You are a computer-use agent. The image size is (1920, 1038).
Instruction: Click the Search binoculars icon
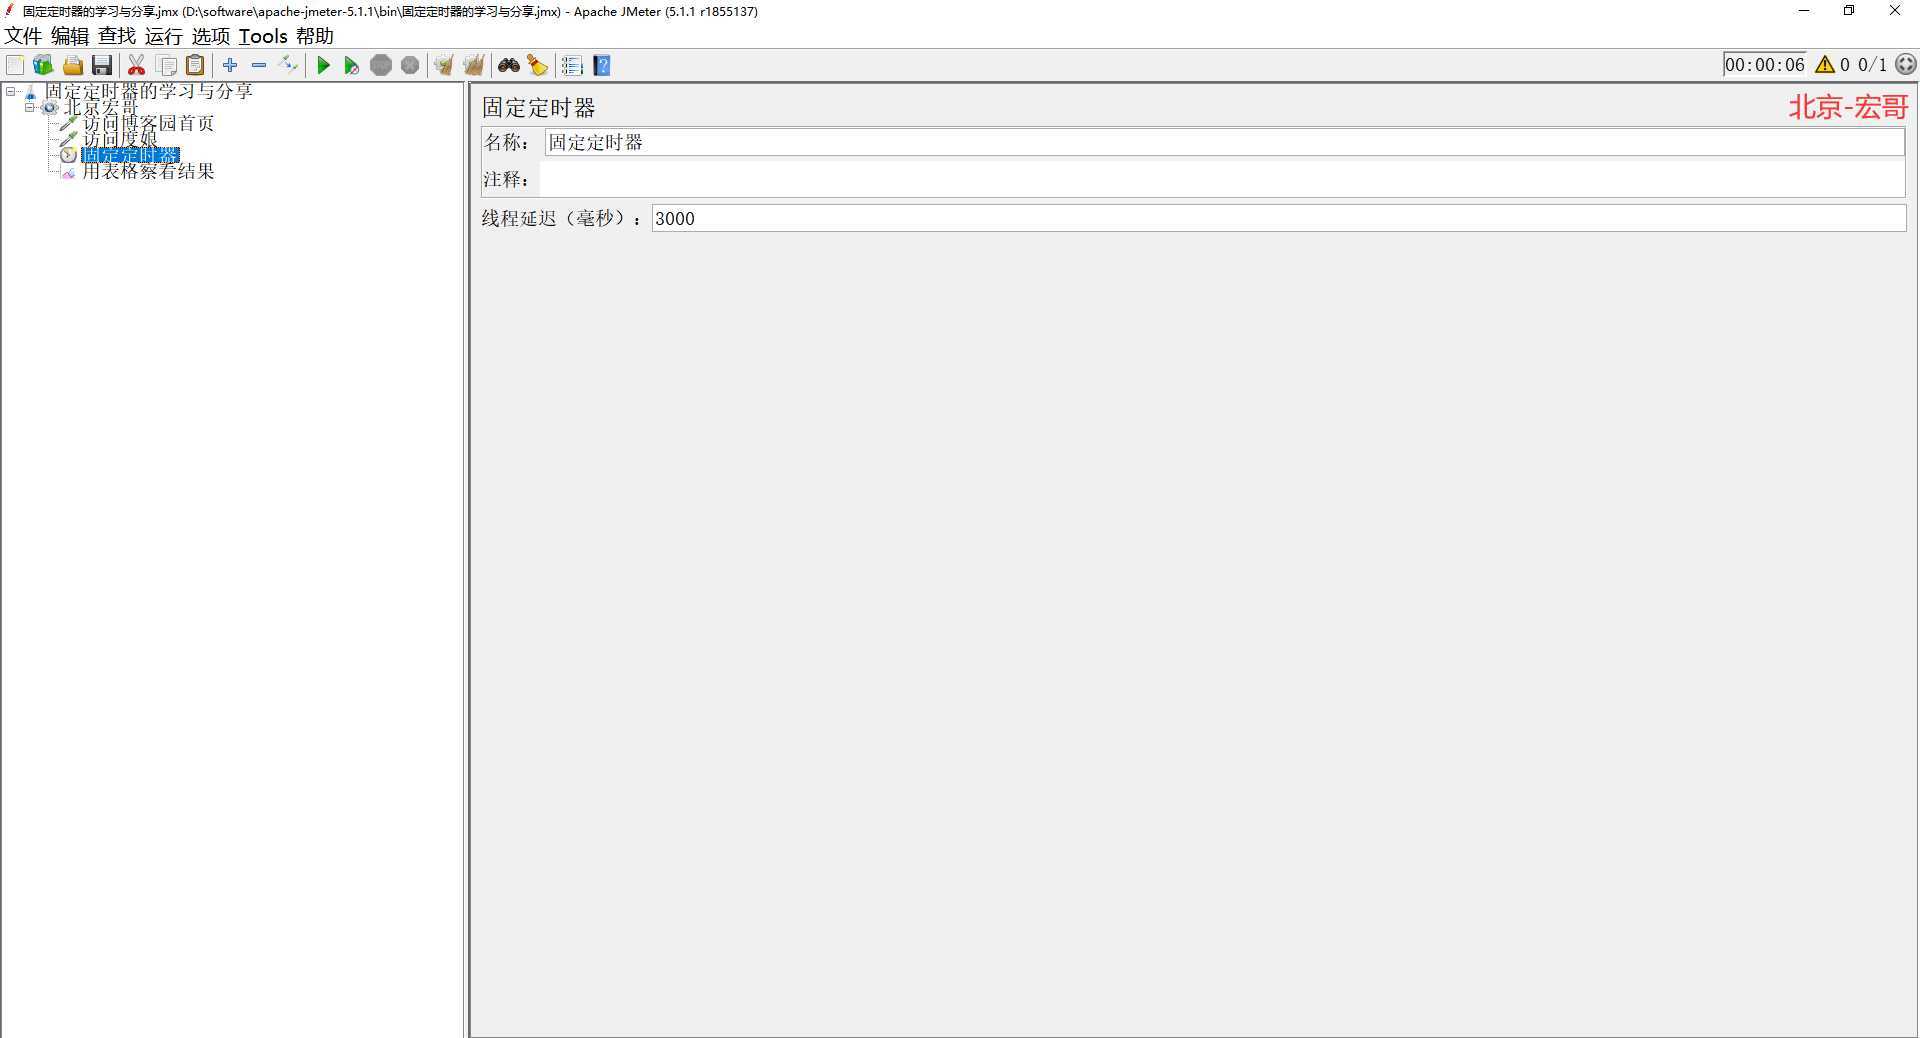click(x=509, y=66)
